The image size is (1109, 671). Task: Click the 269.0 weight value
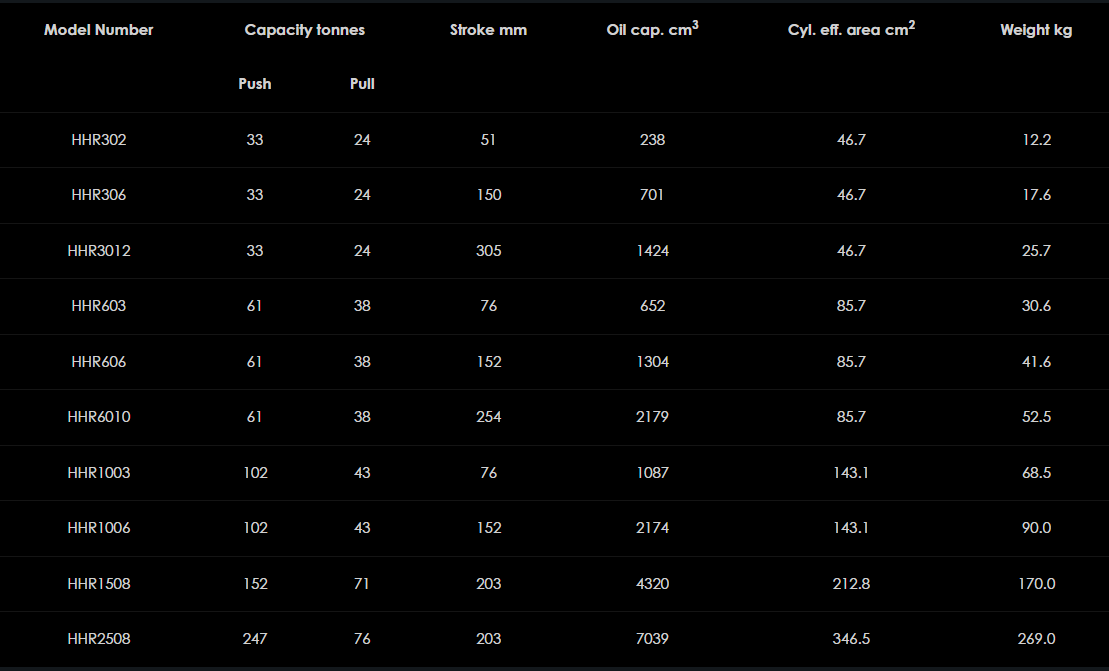click(1036, 639)
